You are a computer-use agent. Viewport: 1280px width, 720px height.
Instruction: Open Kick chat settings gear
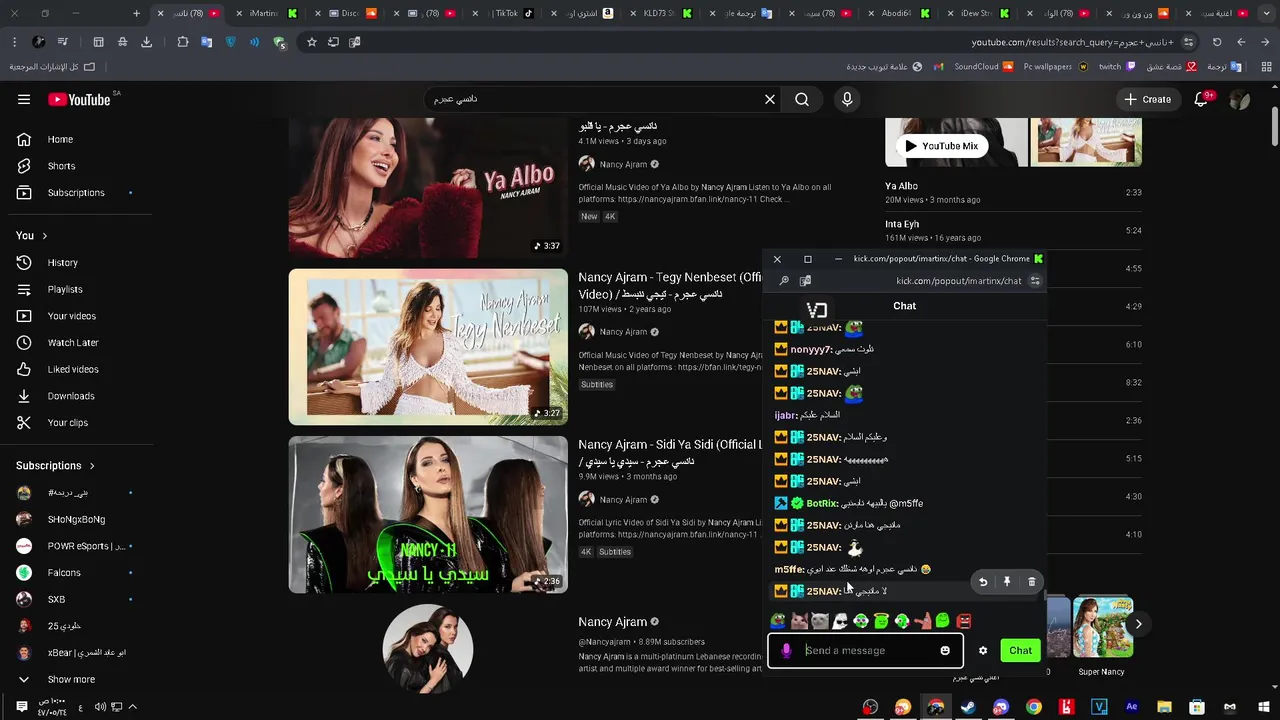[983, 651]
